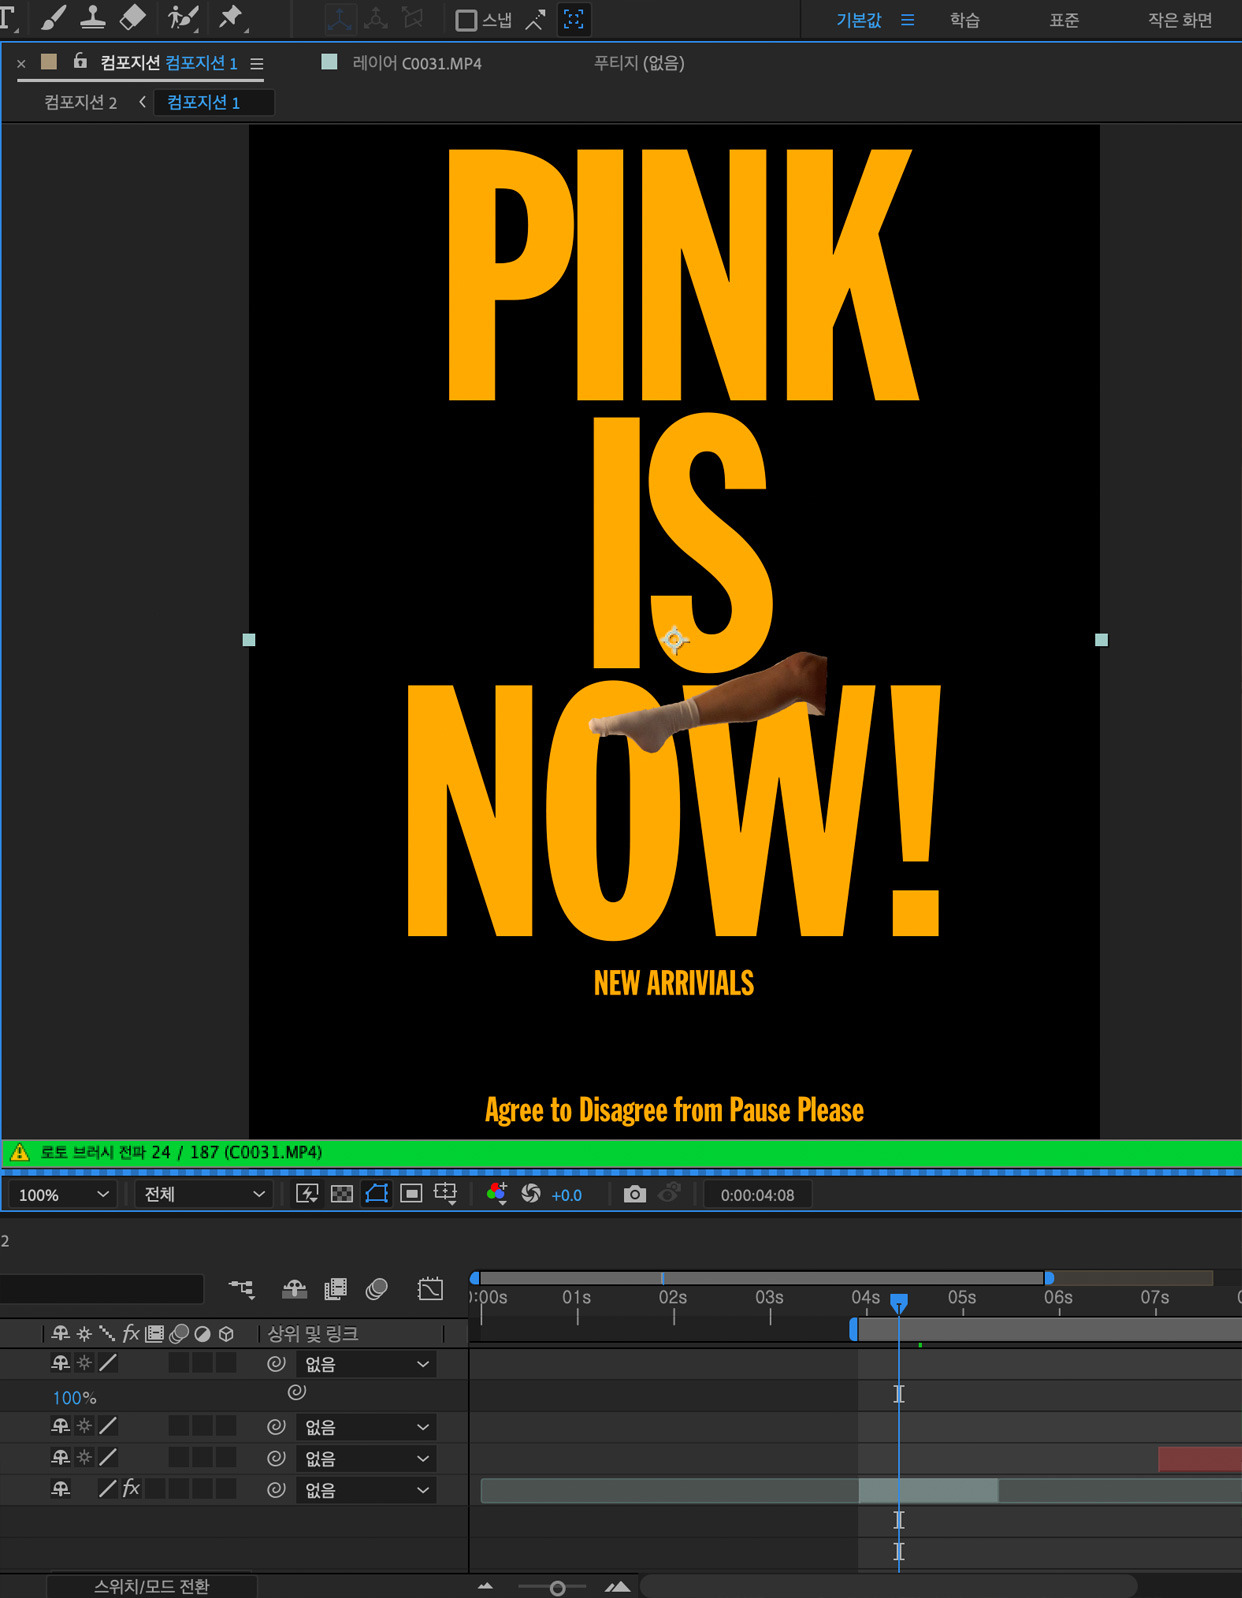Click the timeline search field
The height and width of the screenshot is (1598, 1242).
click(102, 1289)
